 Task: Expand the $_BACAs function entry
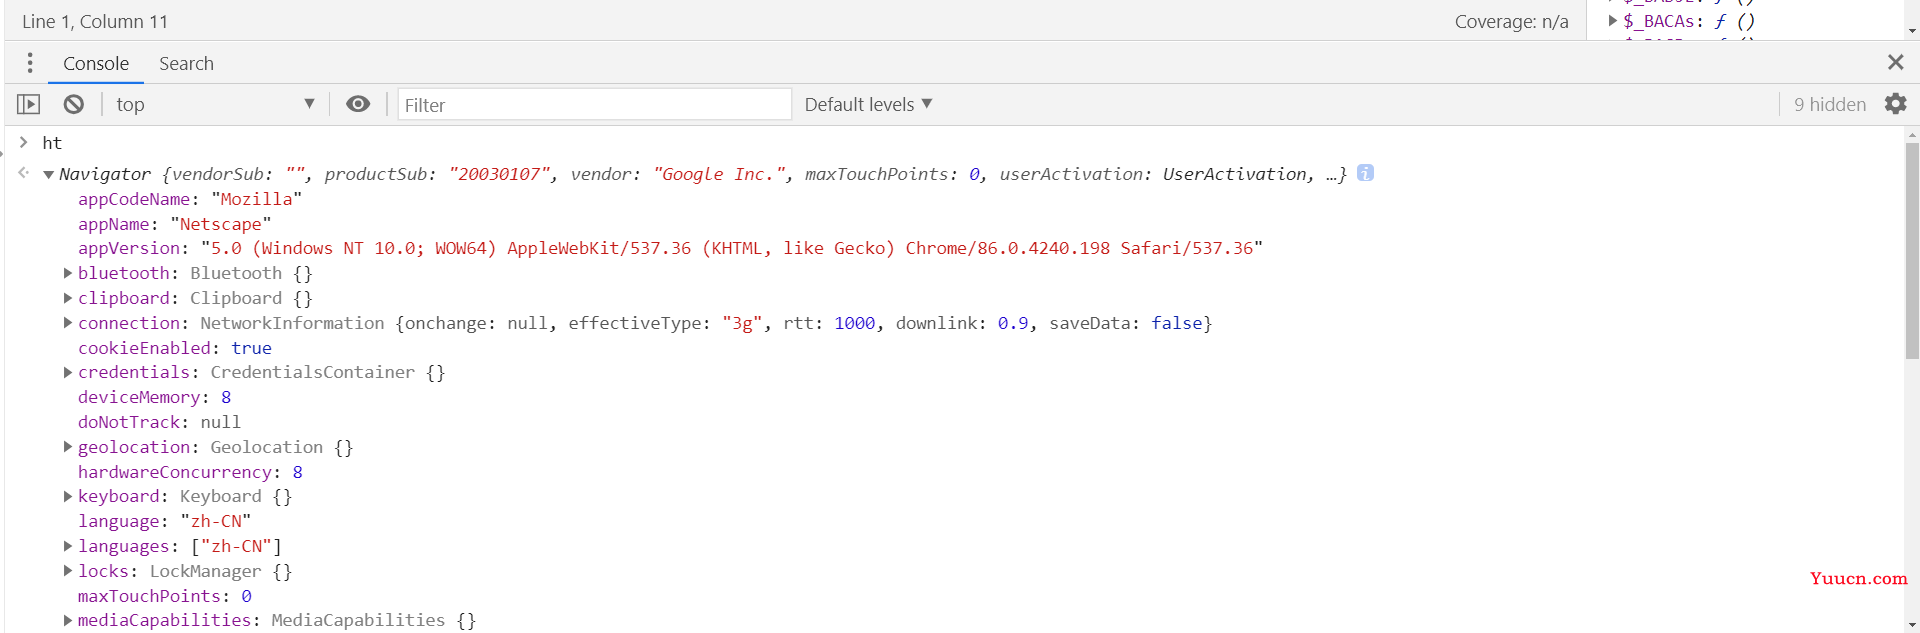(x=1612, y=21)
